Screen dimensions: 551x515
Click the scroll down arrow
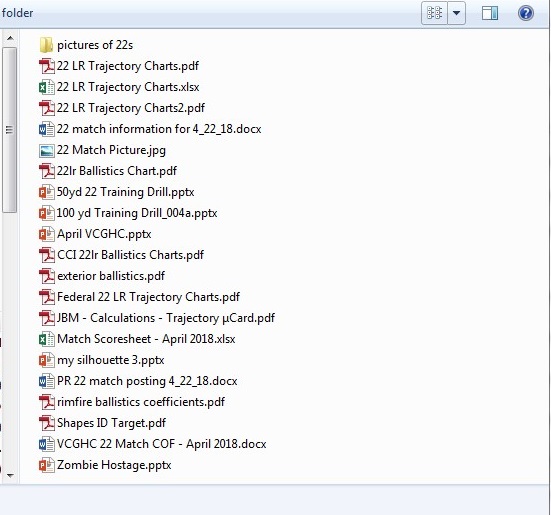[10, 475]
